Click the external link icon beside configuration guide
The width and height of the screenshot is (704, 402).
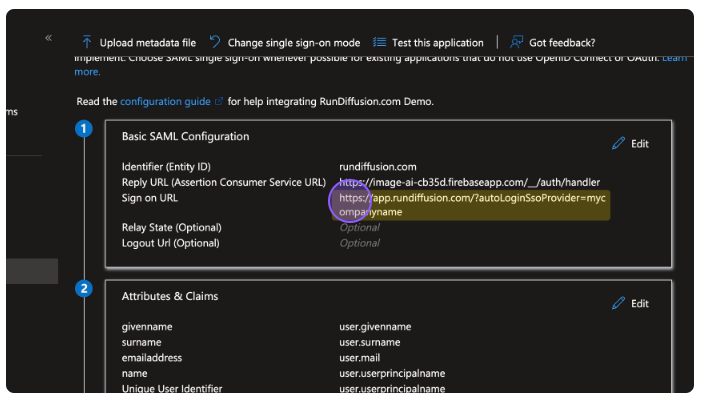219,102
